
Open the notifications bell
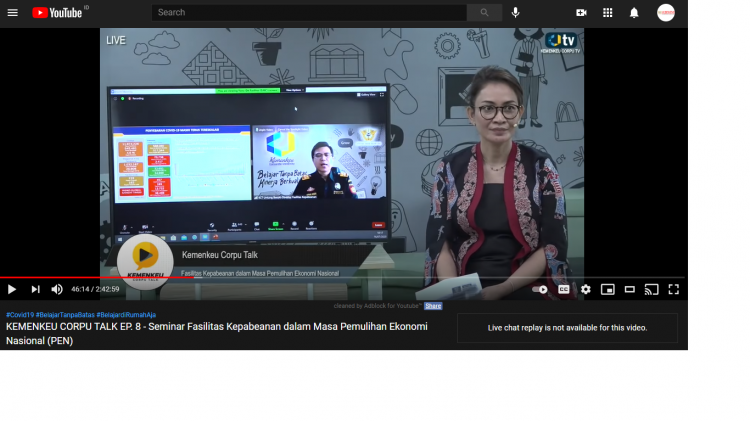(x=634, y=13)
